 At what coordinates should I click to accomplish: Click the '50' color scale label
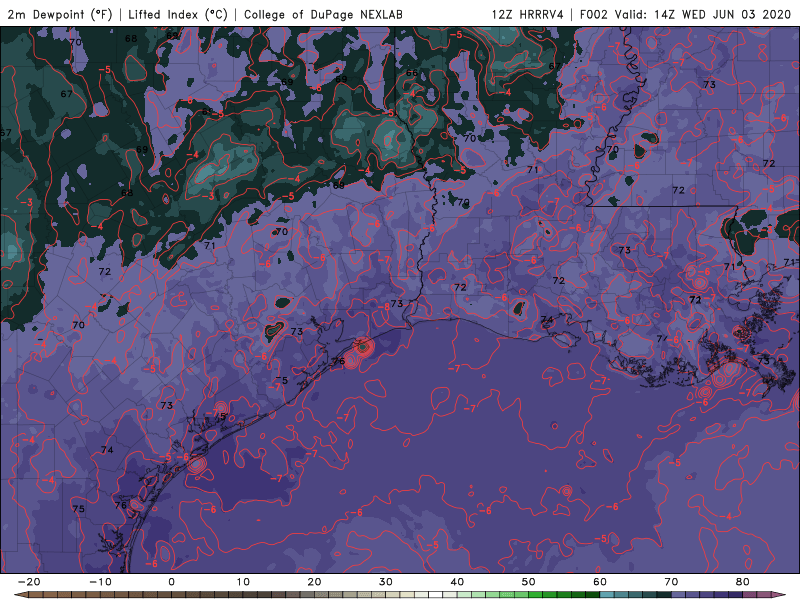(x=529, y=582)
